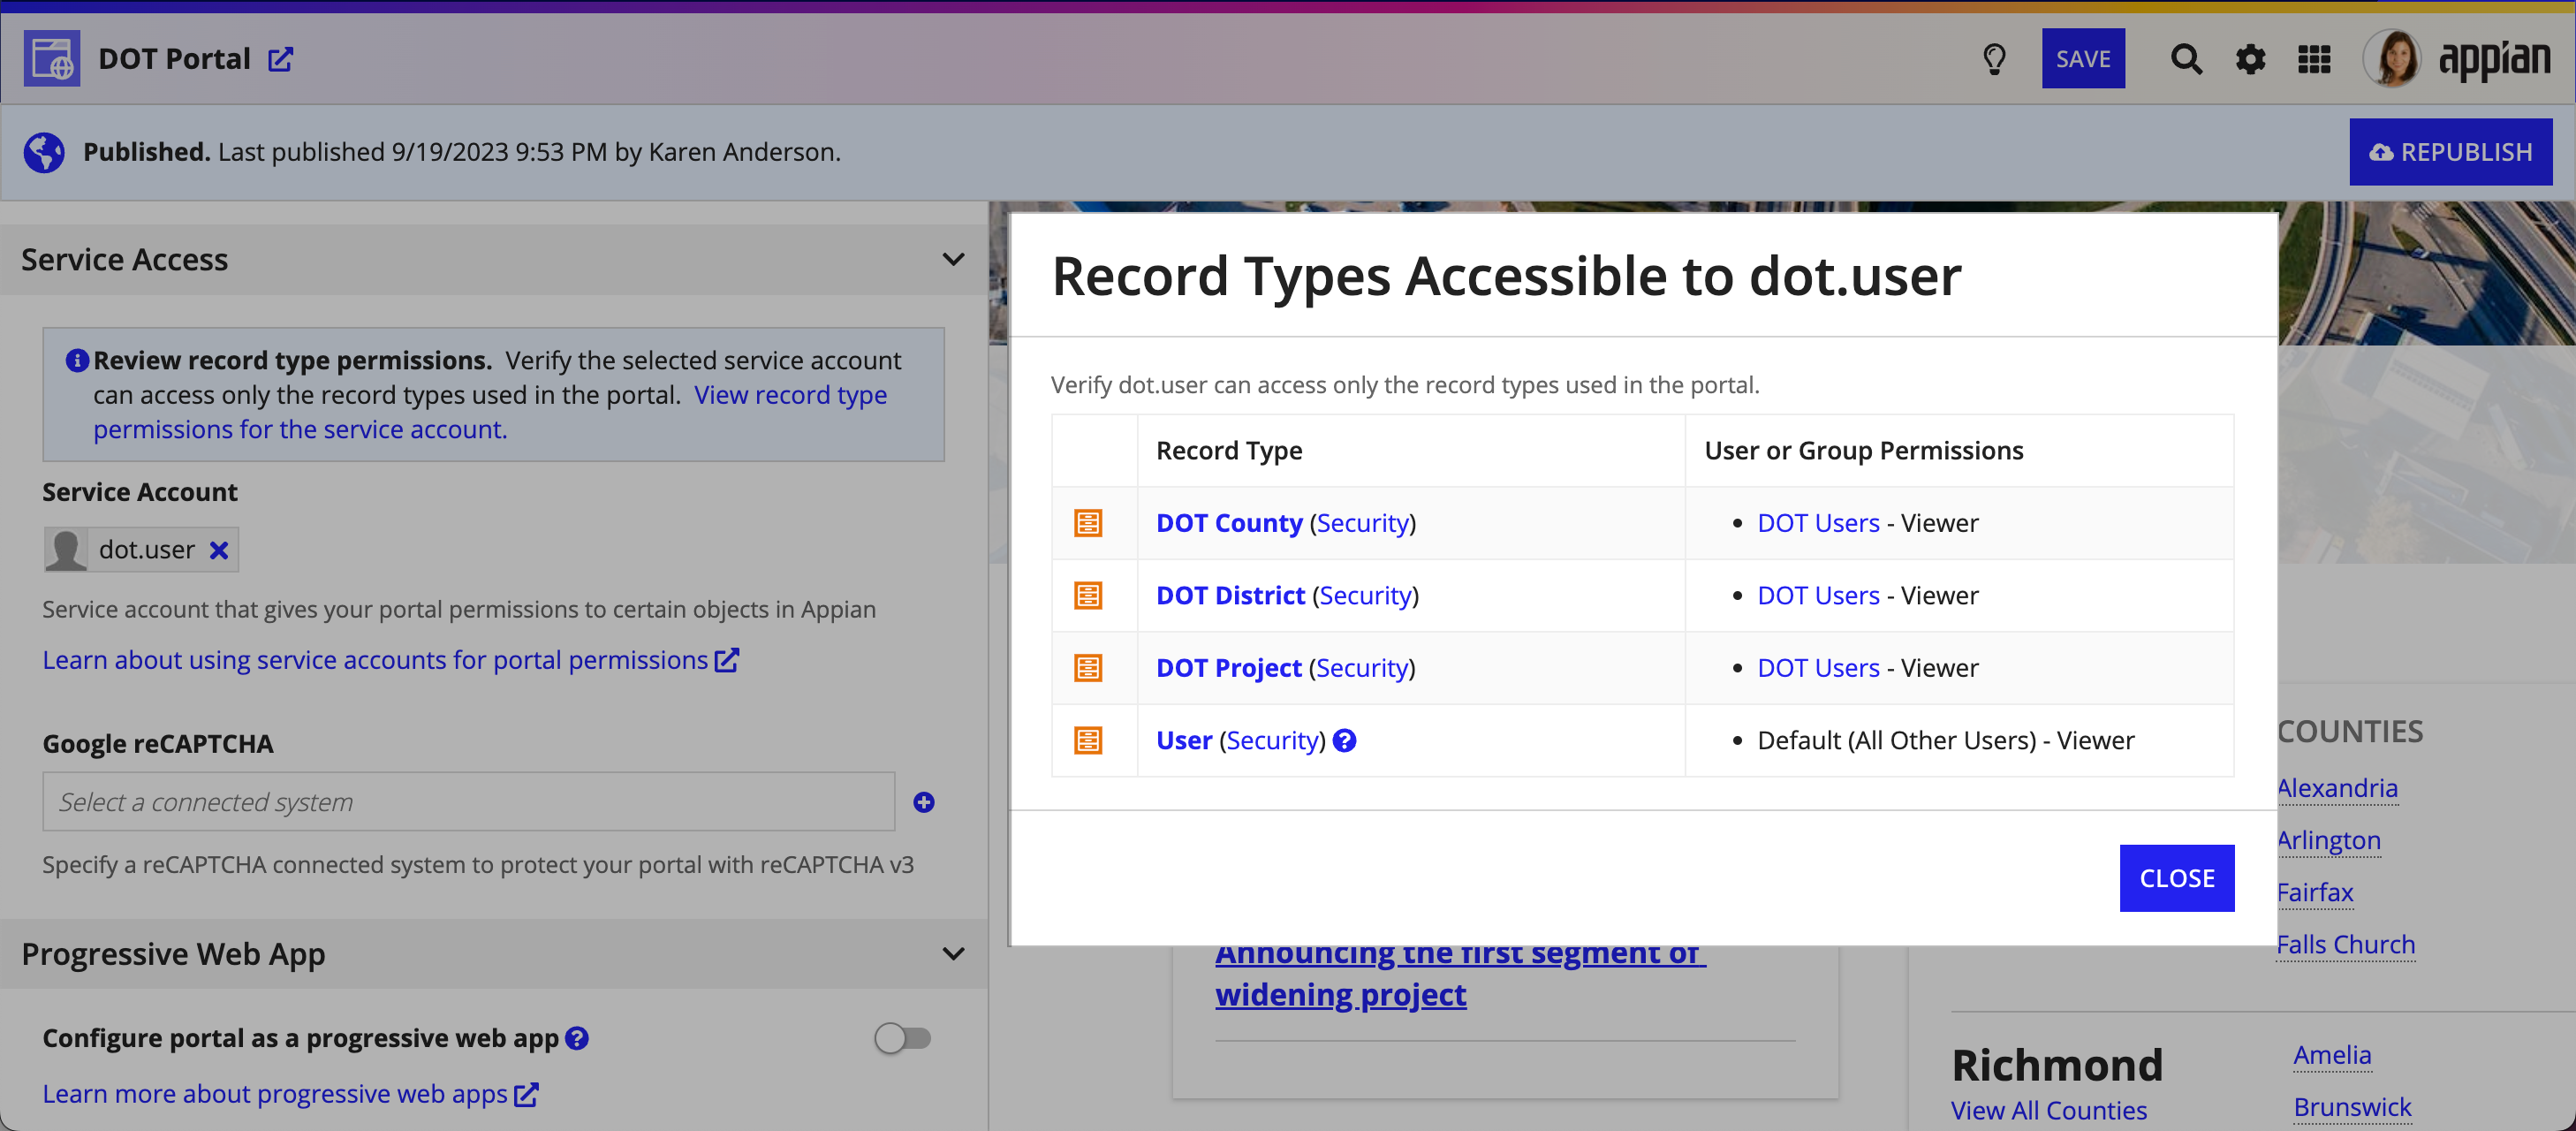Open Learn about using service accounts link
The image size is (2576, 1131).
390,660
